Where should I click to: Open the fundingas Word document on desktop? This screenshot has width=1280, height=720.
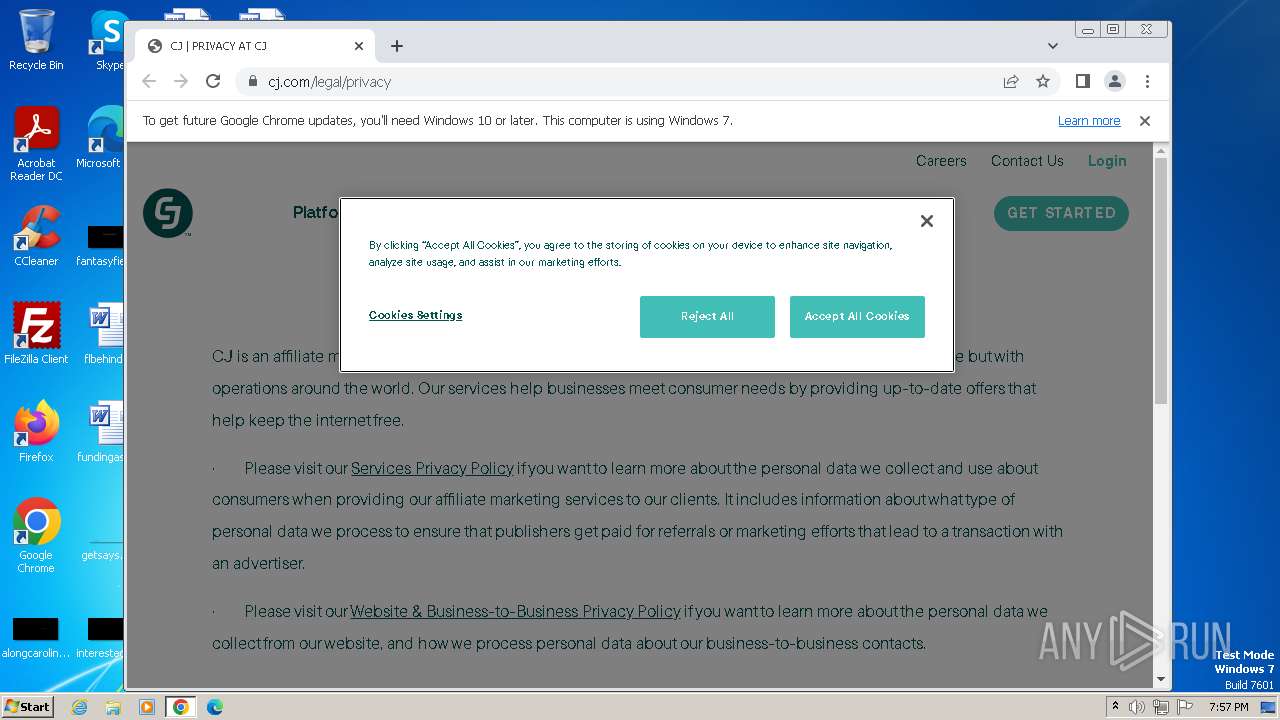[101, 431]
